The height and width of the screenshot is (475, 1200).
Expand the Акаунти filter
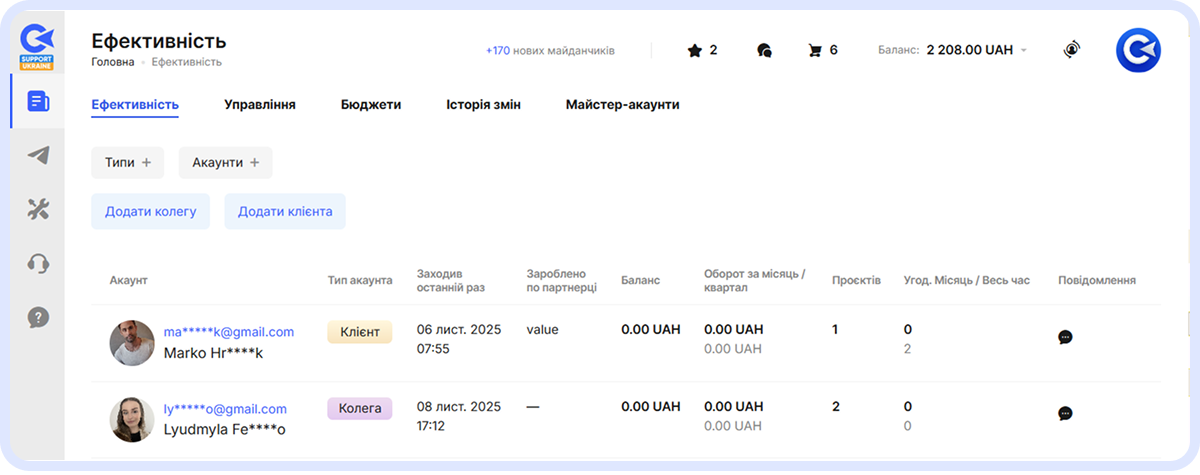225,163
